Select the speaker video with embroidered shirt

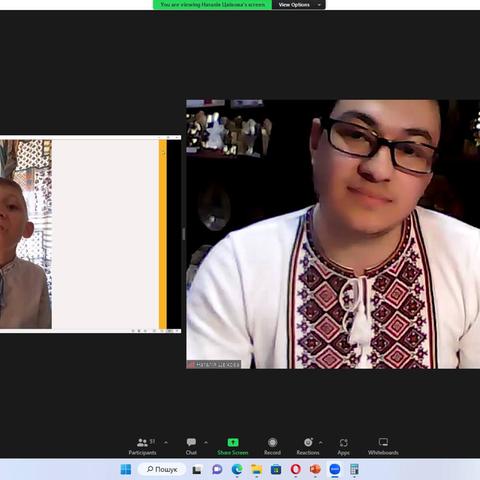tap(333, 234)
